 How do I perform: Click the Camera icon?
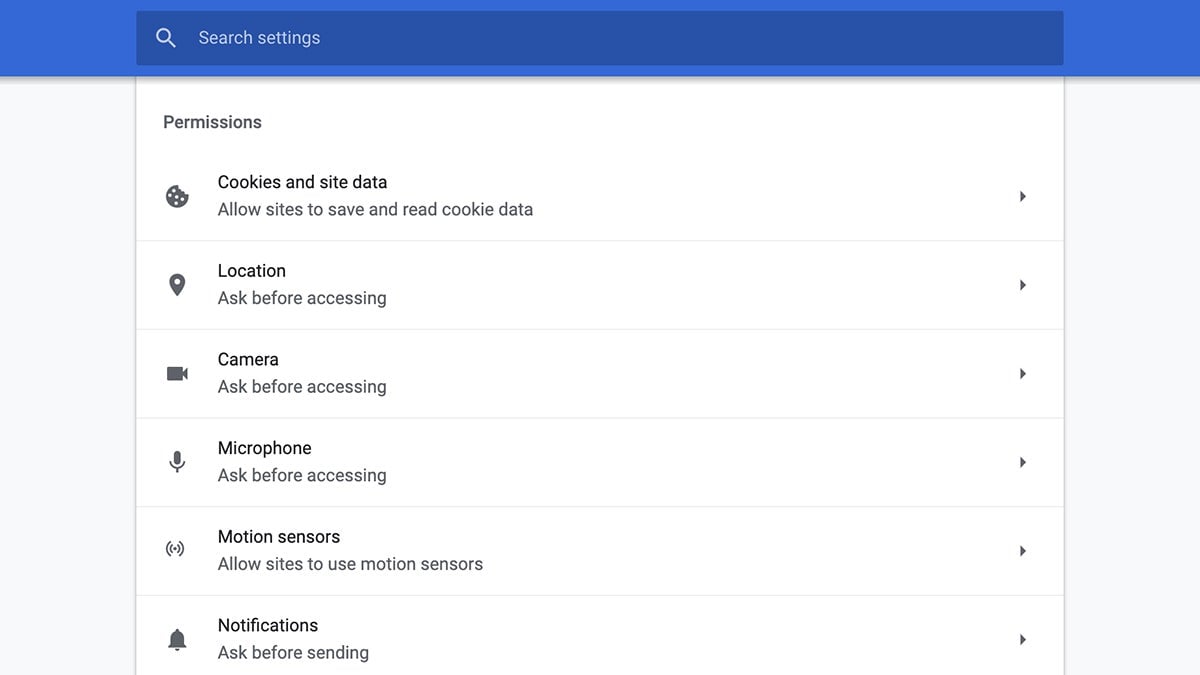click(x=177, y=373)
